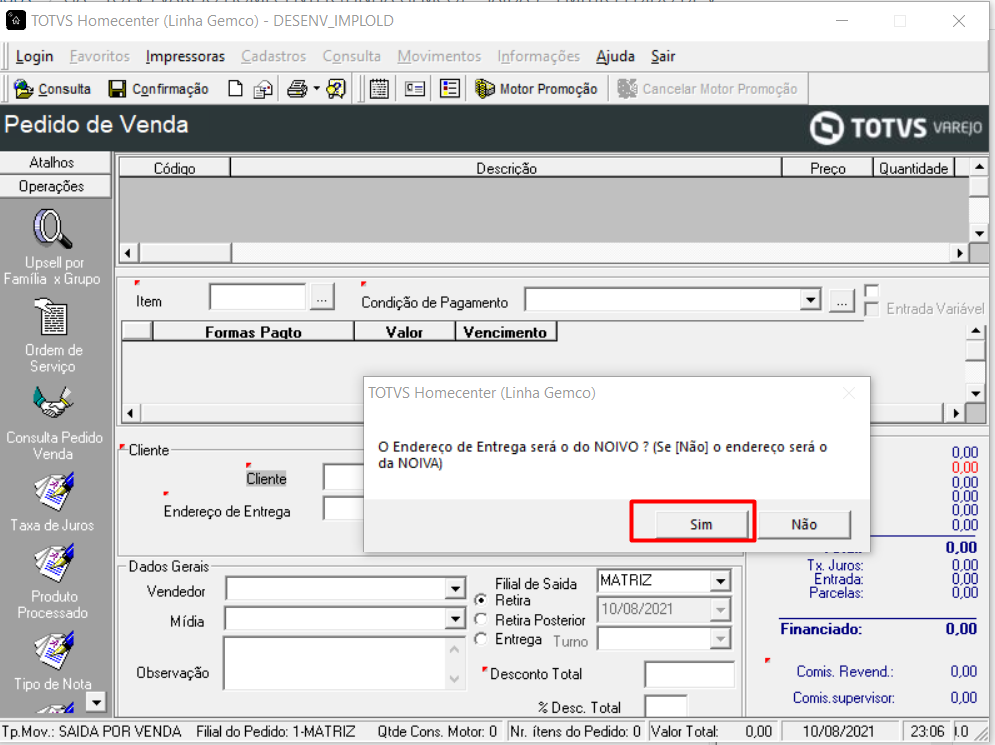Expand the Vendedor dropdown
The image size is (995, 745).
point(455,590)
